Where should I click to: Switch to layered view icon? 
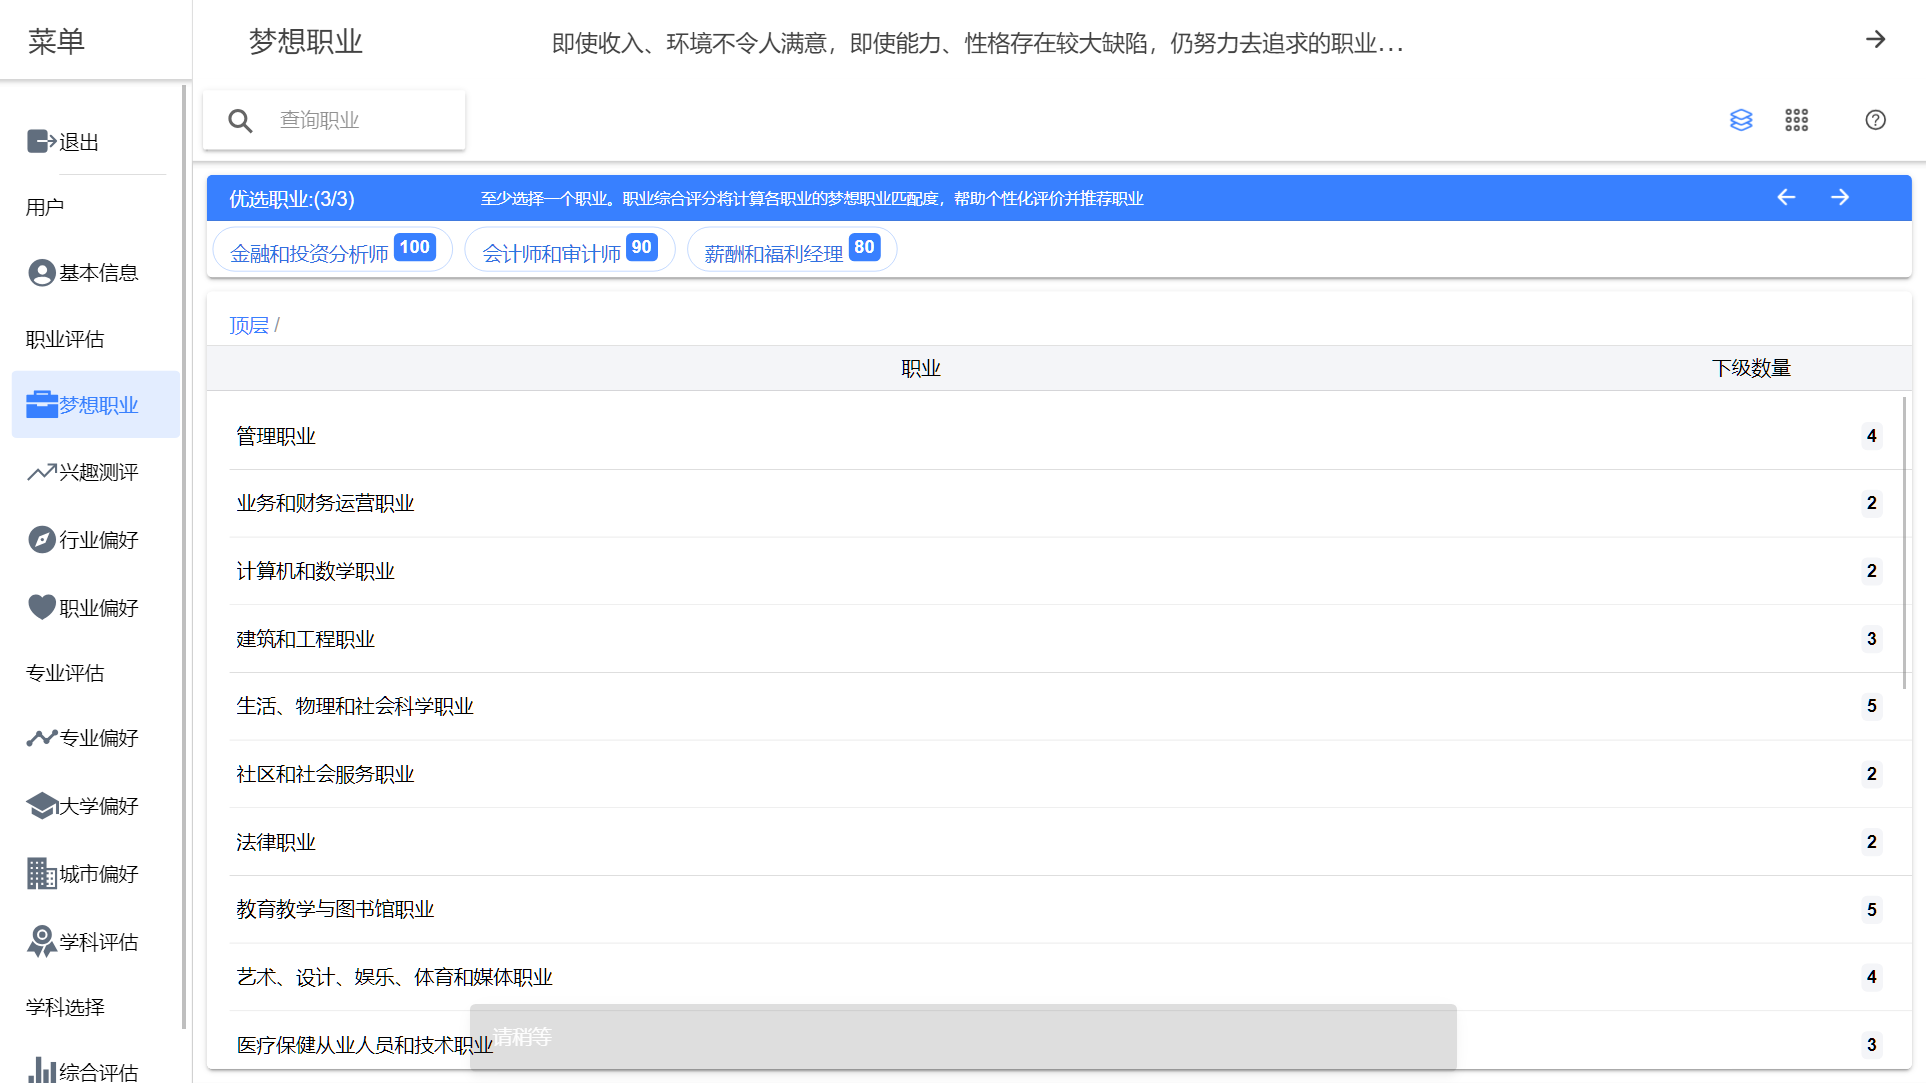1741,120
